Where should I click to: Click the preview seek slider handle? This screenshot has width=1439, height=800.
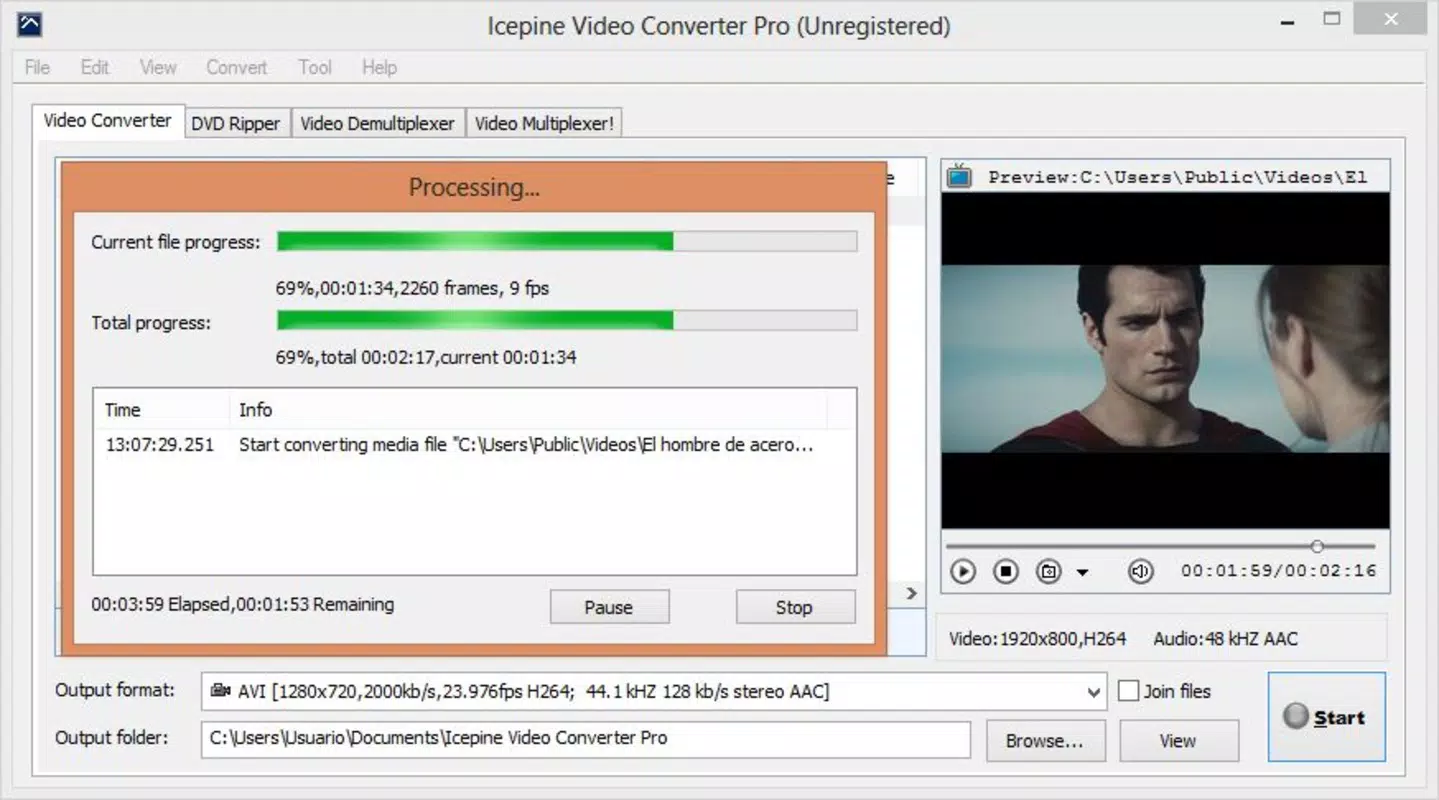click(1317, 546)
